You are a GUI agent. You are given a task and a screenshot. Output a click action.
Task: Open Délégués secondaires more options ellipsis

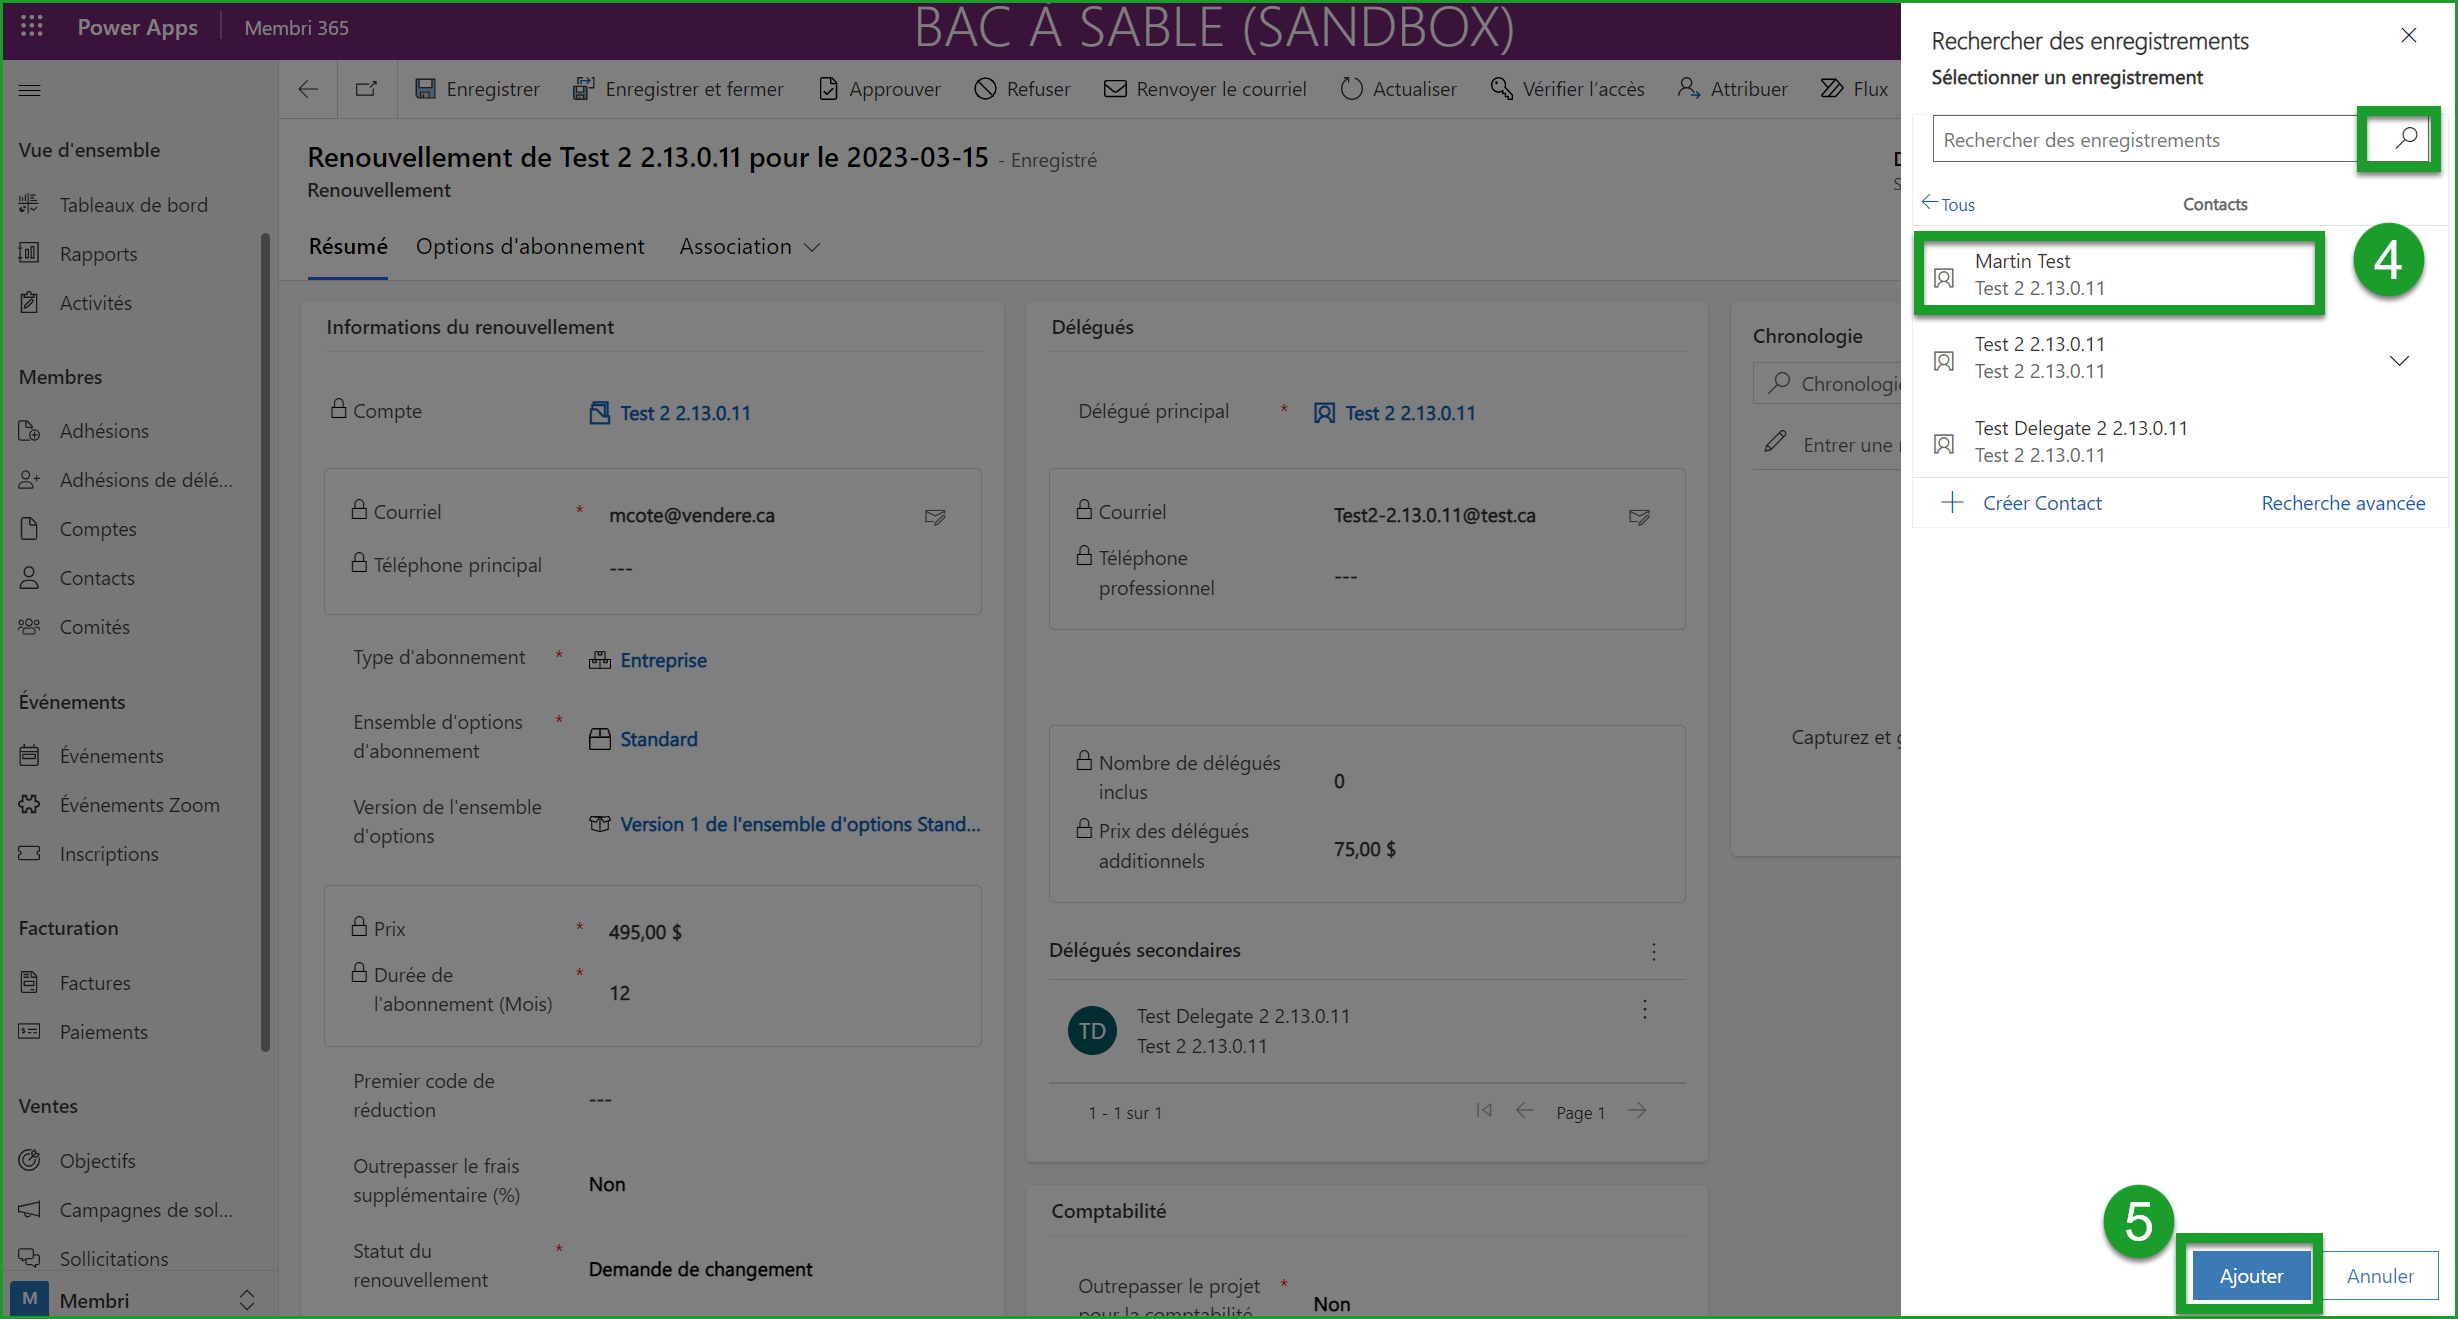pyautogui.click(x=1654, y=951)
